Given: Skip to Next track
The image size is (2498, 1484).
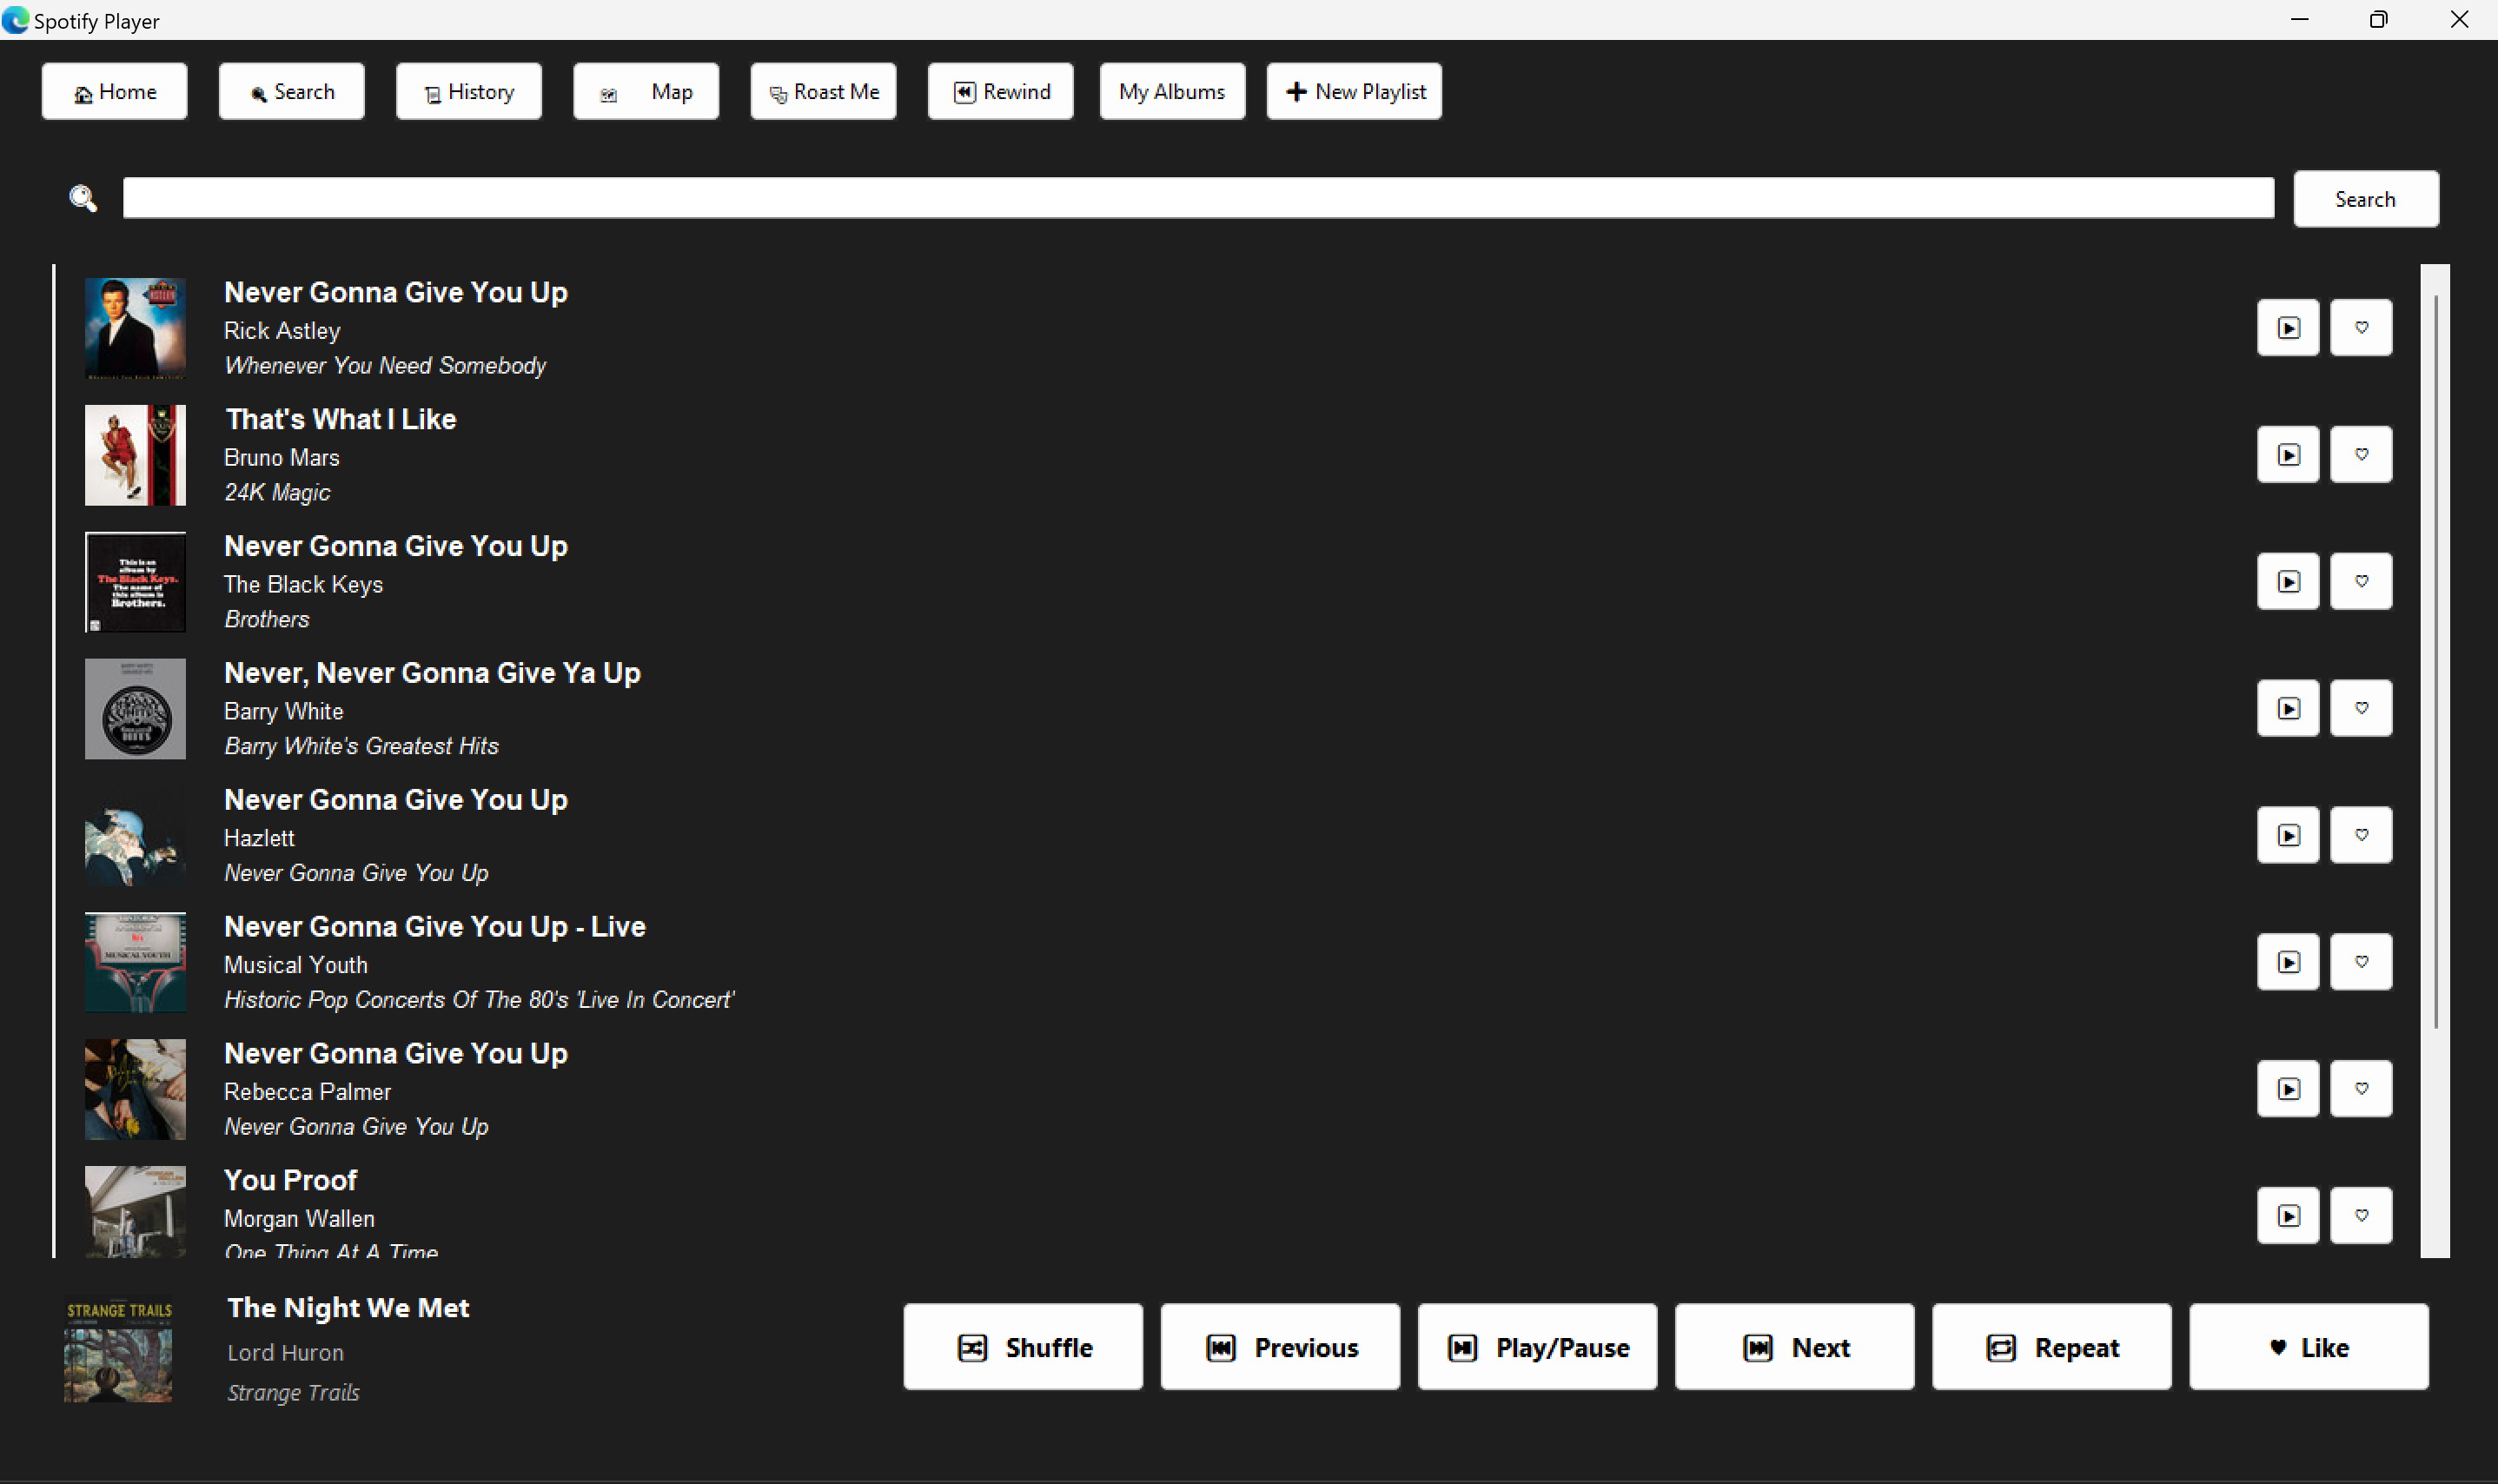Looking at the screenshot, I should click(1793, 1347).
